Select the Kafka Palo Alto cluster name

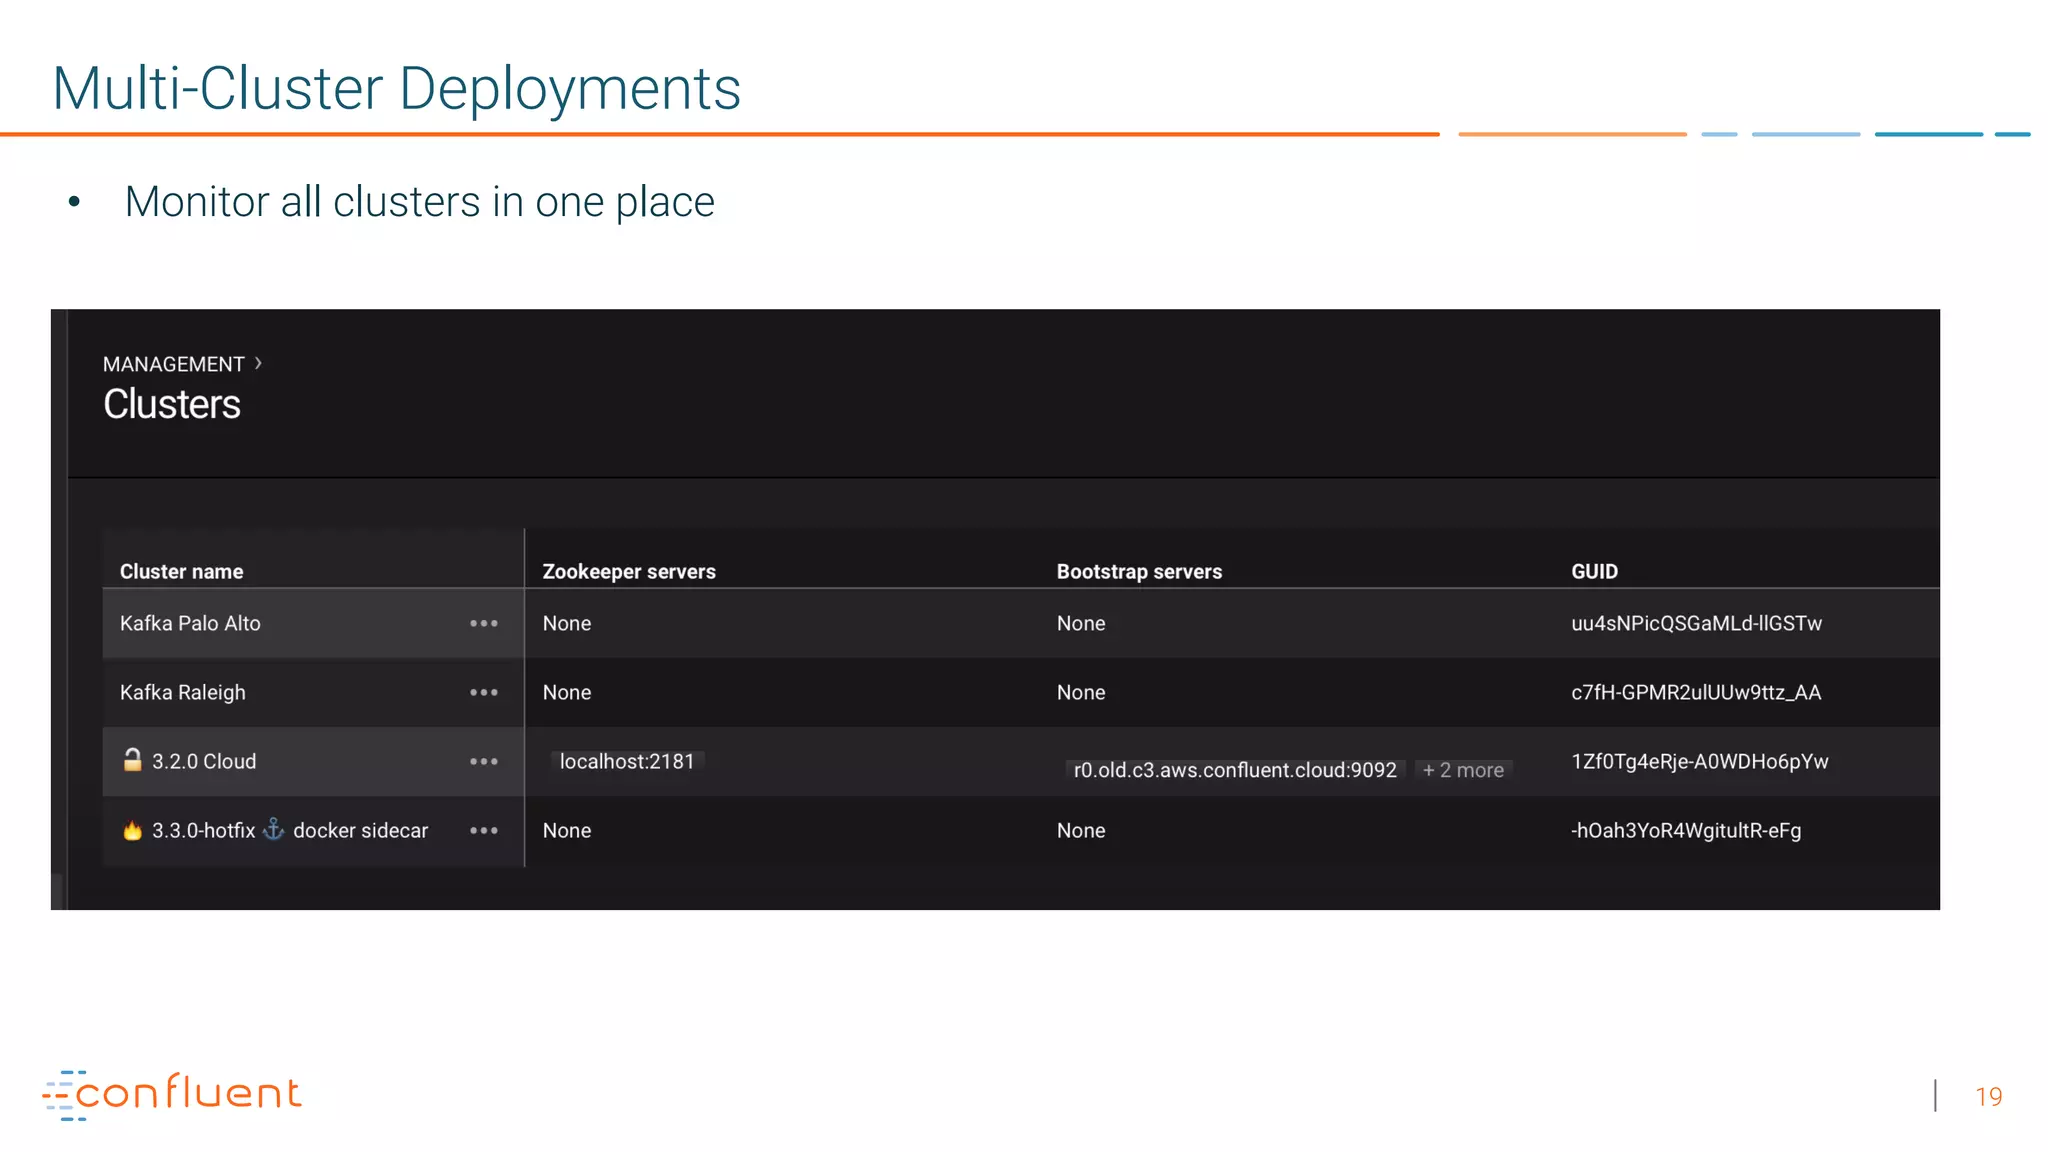(x=190, y=623)
